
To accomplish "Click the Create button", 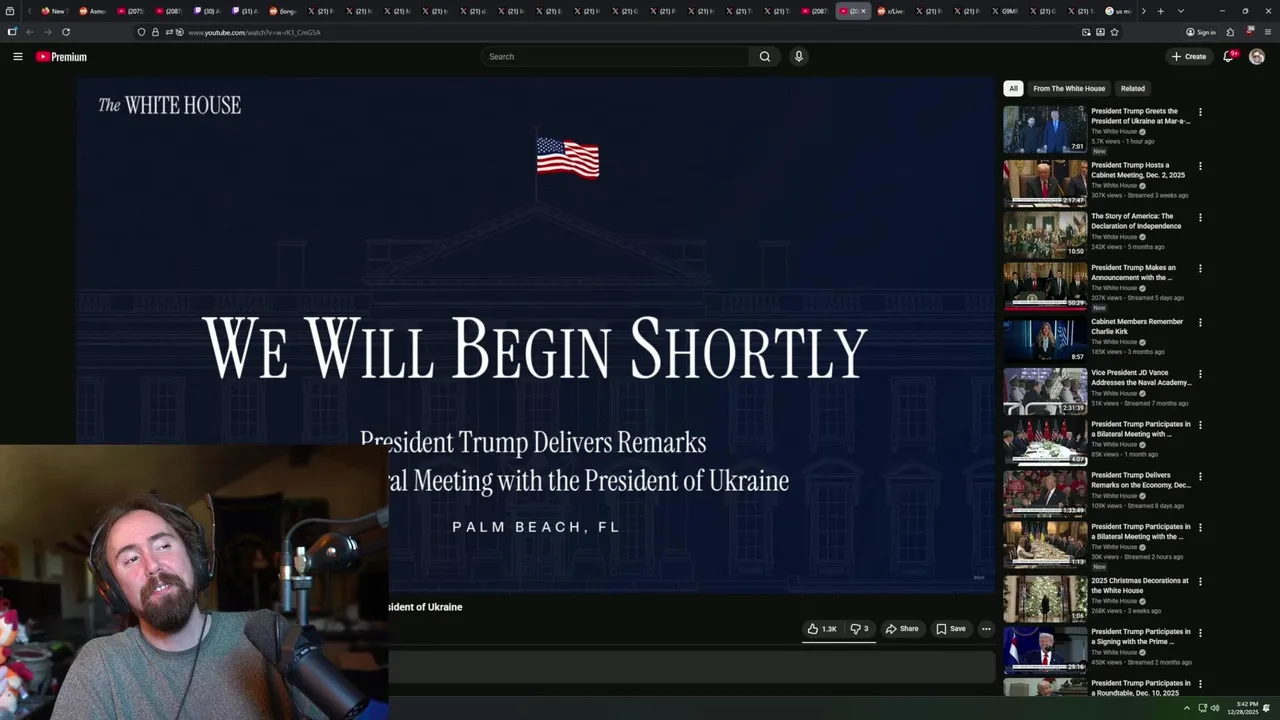I will (x=1189, y=57).
